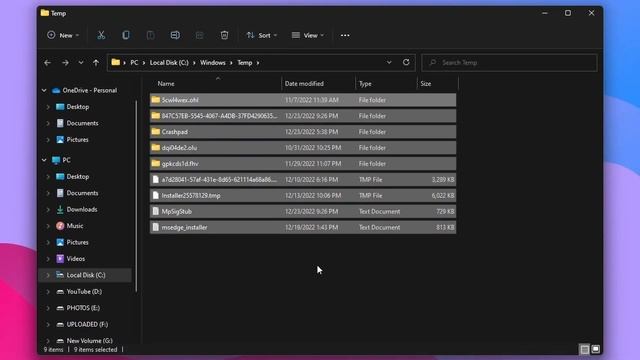Refresh the Temp folder view
640x360 pixels.
[x=406, y=62]
